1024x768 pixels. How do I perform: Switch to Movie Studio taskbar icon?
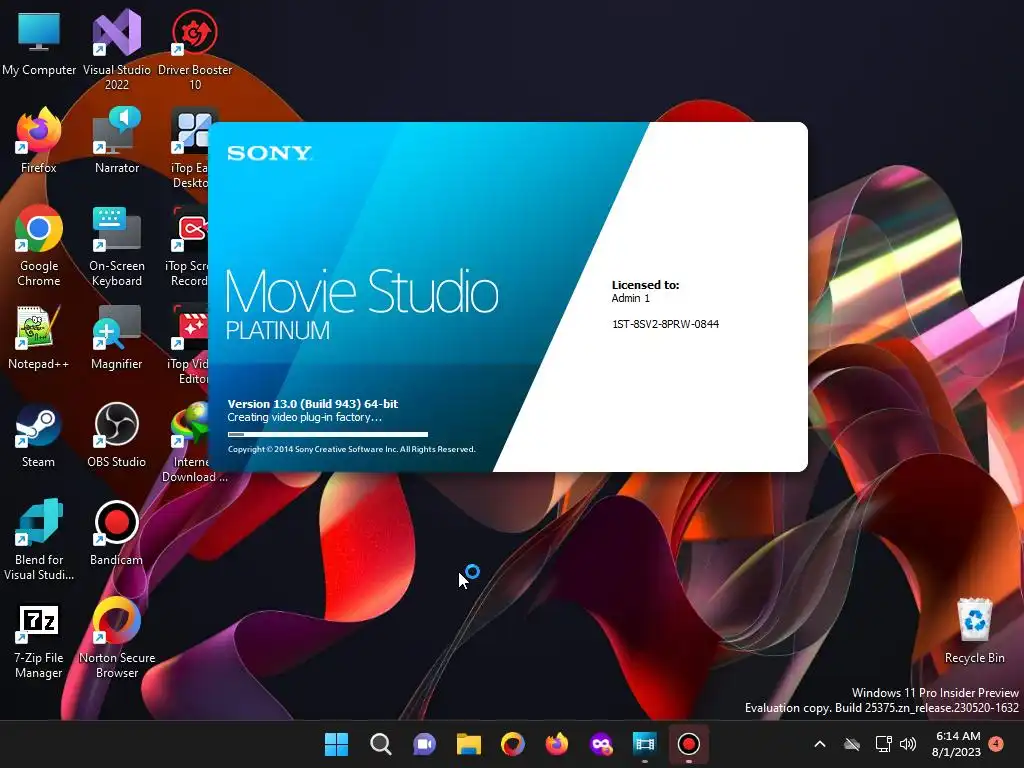pos(645,744)
